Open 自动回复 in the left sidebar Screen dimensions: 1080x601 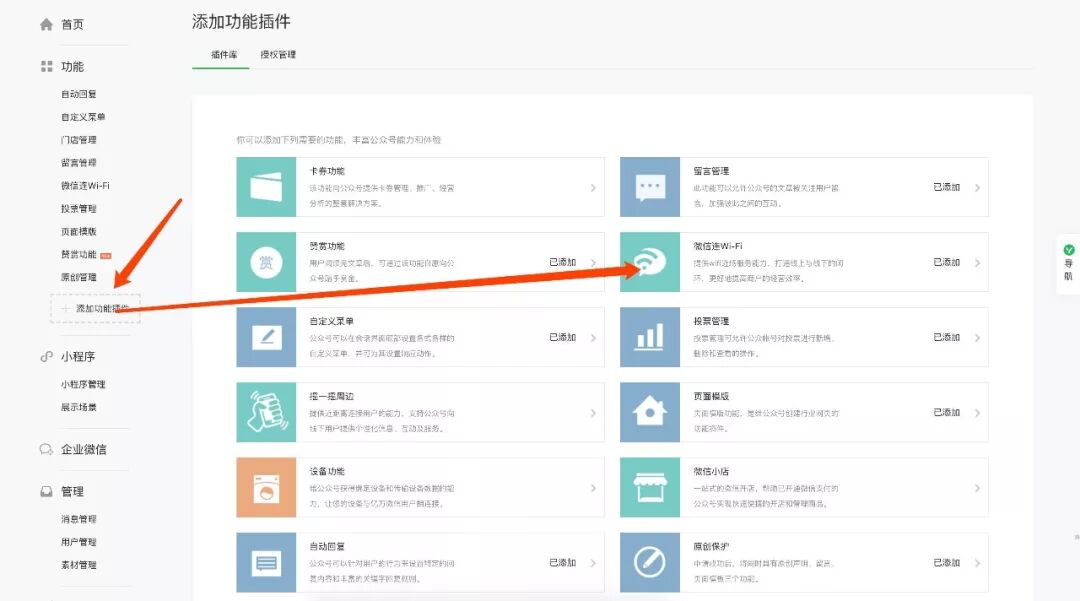pos(79,94)
